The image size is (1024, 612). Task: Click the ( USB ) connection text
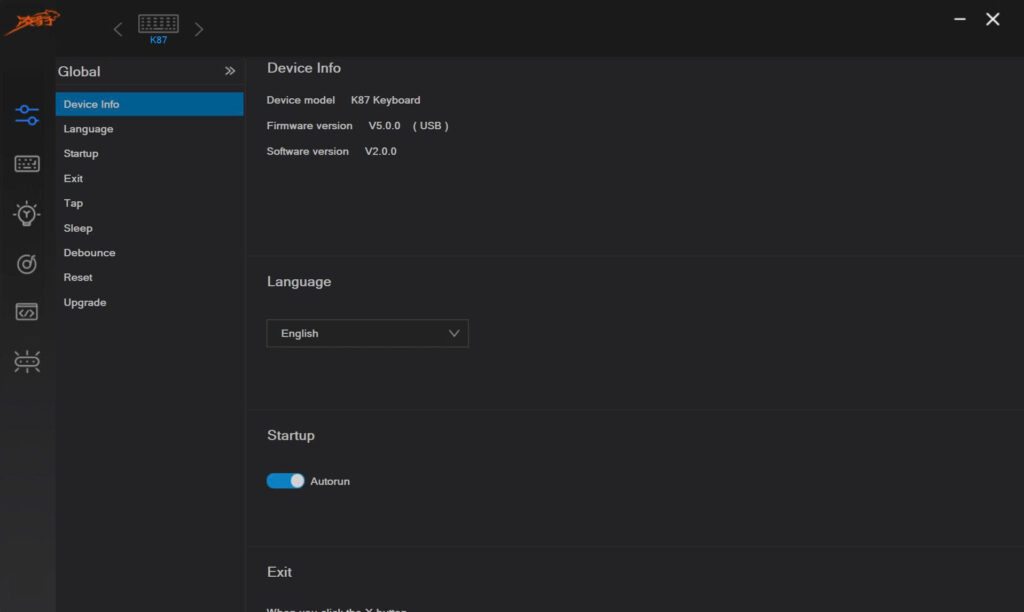click(x=430, y=126)
